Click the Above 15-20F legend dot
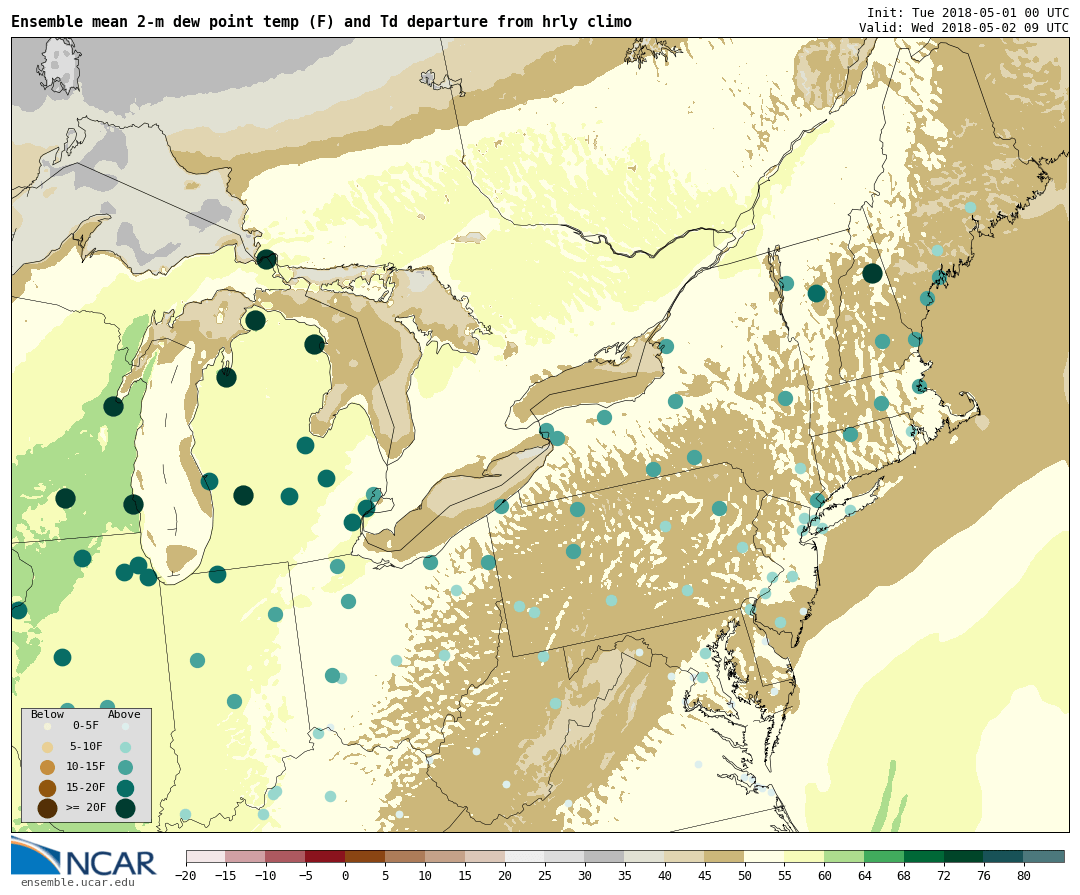 pyautogui.click(x=125, y=788)
